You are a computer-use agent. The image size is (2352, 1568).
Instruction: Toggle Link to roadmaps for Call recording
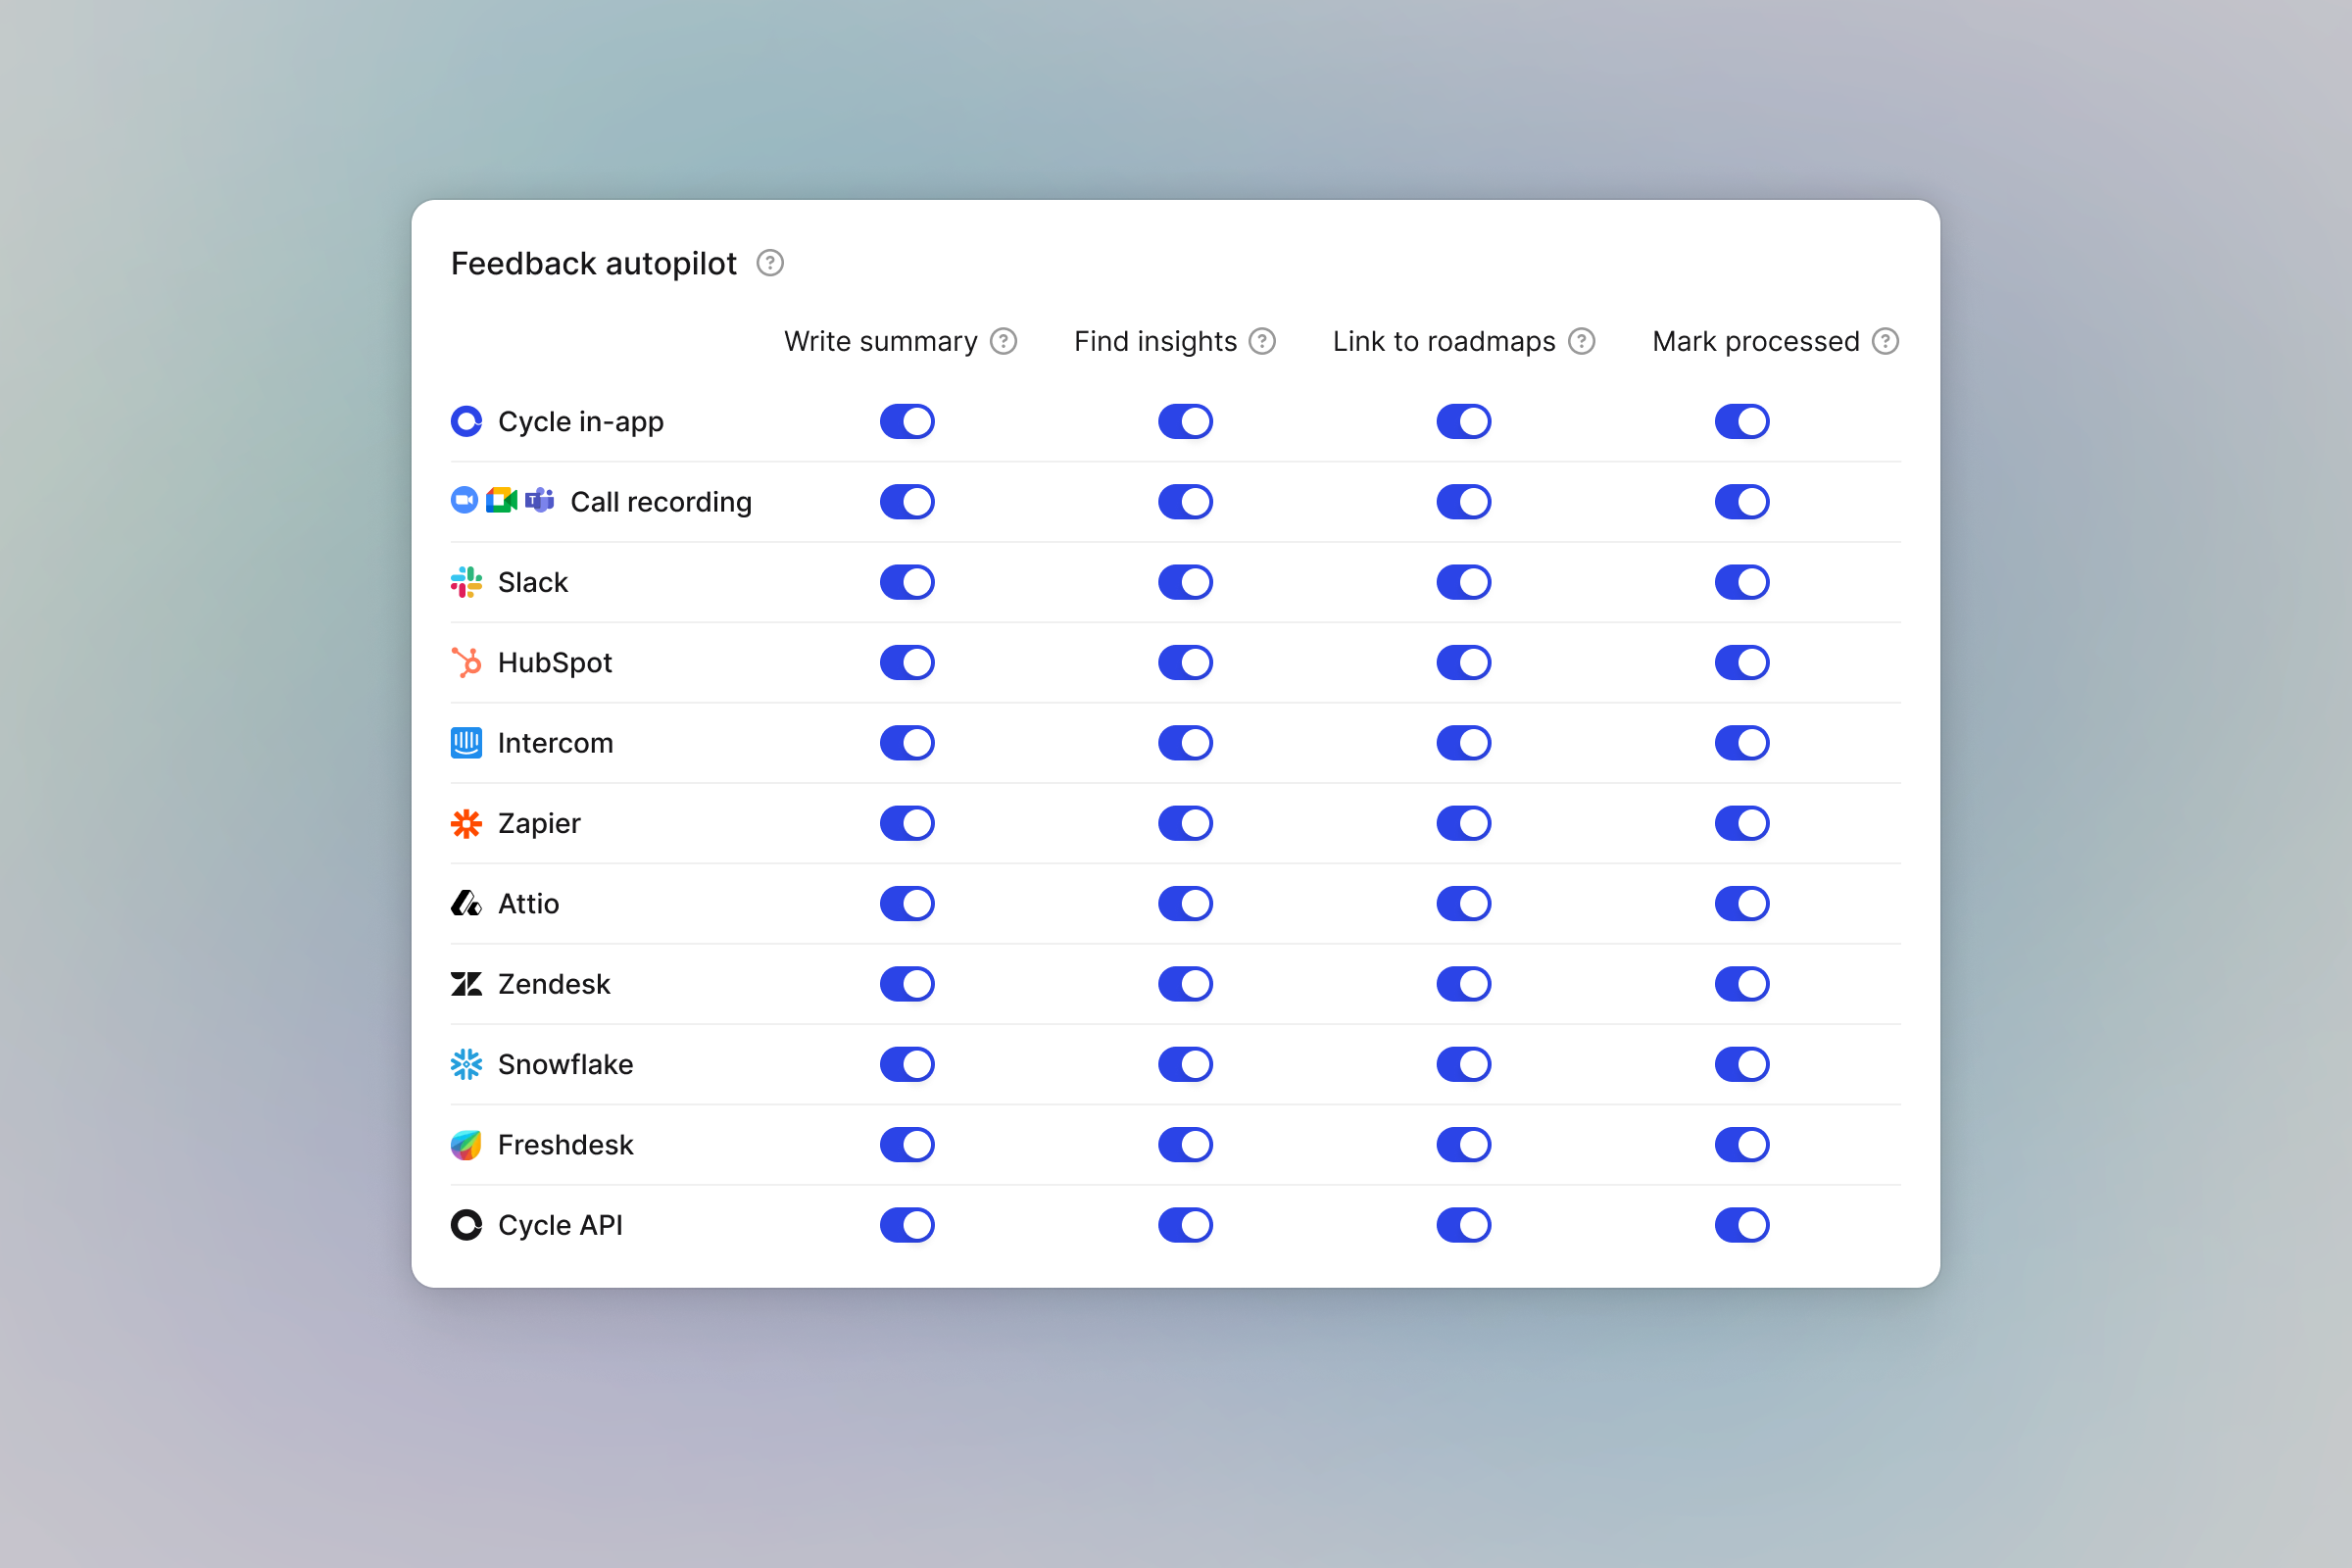1464,502
